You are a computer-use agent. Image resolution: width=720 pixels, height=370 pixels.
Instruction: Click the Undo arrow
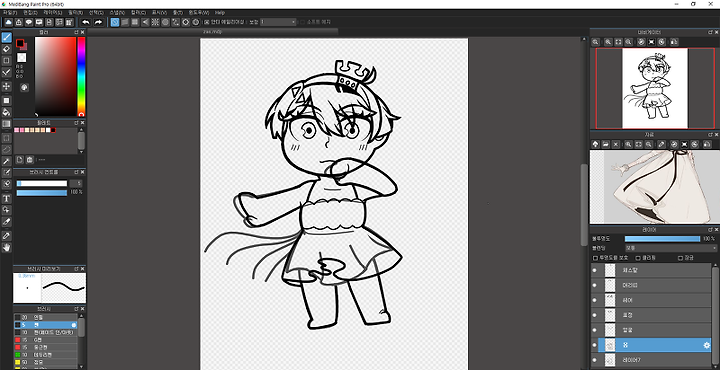[x=86, y=22]
